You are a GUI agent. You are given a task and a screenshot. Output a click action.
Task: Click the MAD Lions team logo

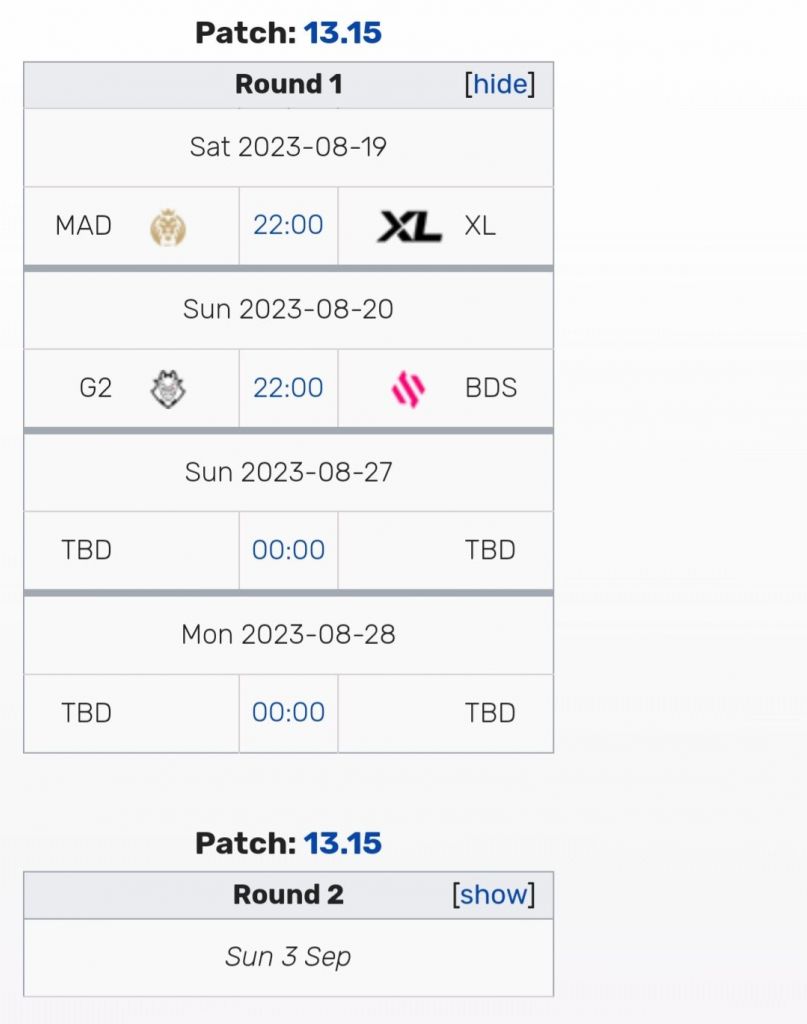pos(167,227)
